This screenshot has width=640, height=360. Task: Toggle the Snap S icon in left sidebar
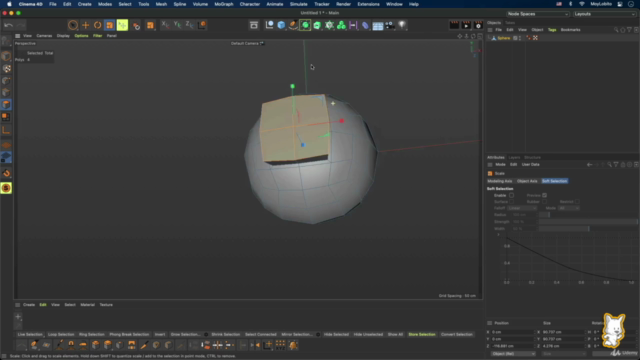6,188
